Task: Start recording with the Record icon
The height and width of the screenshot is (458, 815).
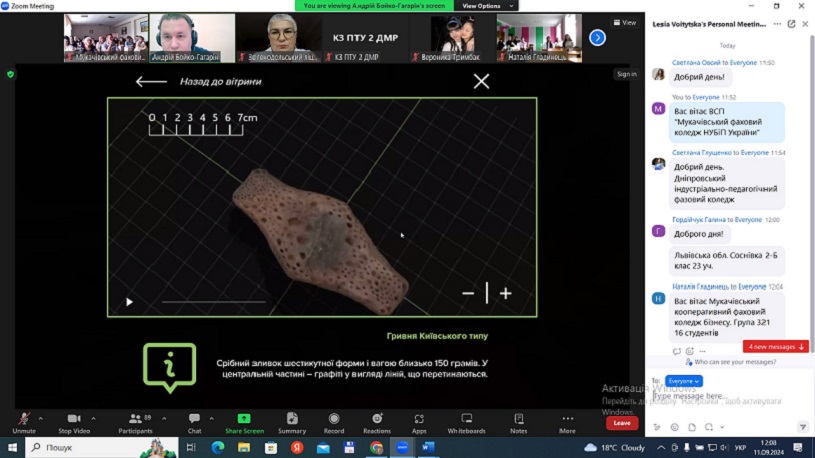Action: click(334, 423)
